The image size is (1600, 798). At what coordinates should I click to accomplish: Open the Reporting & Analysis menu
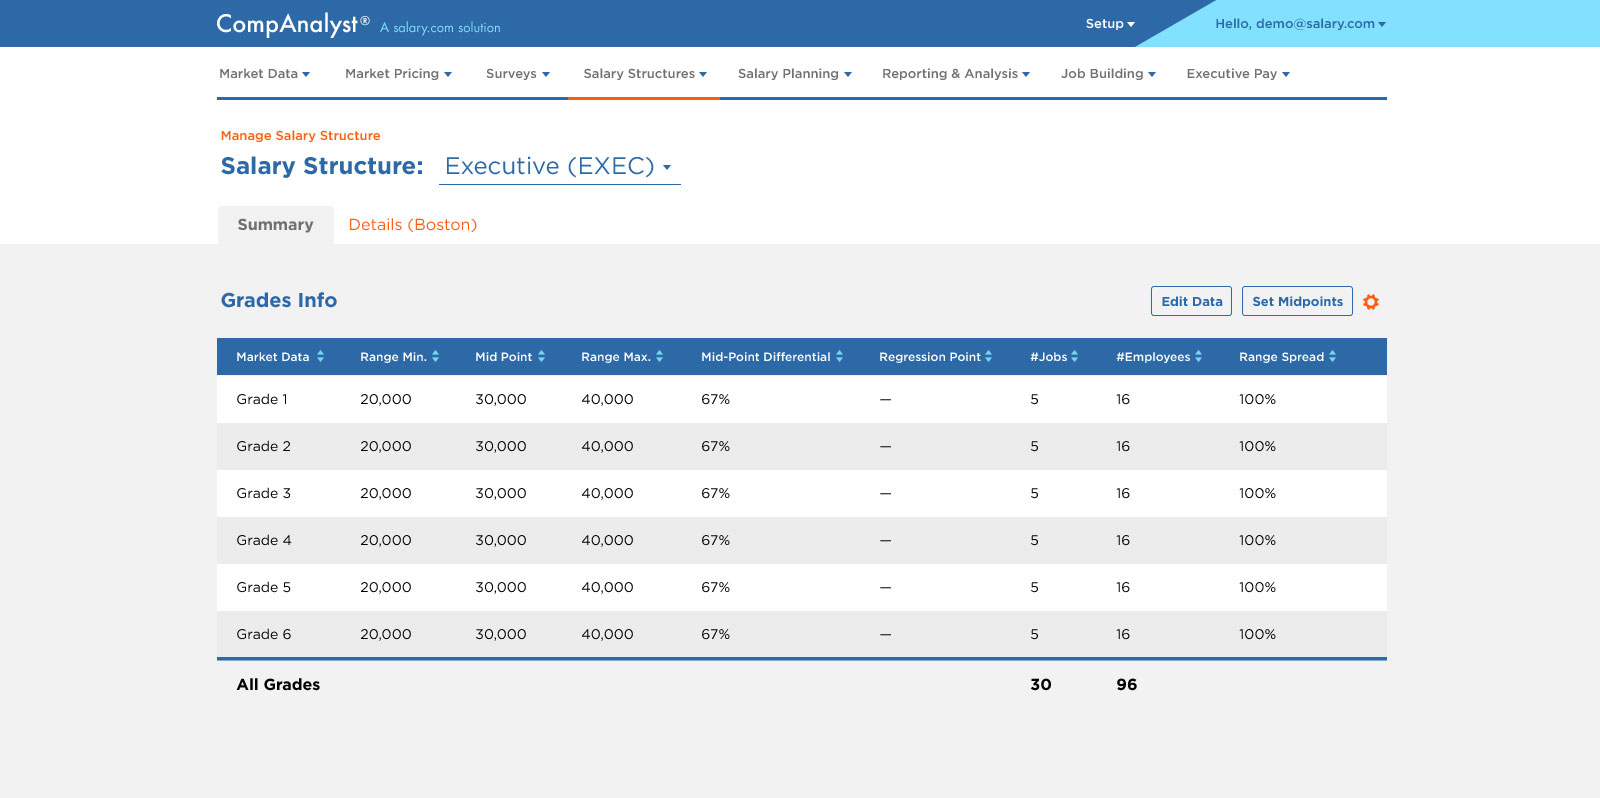tap(955, 74)
